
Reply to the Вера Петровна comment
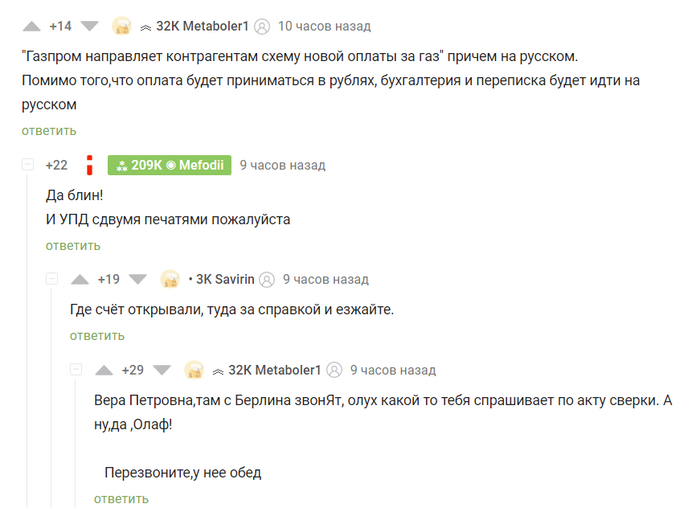121,498
